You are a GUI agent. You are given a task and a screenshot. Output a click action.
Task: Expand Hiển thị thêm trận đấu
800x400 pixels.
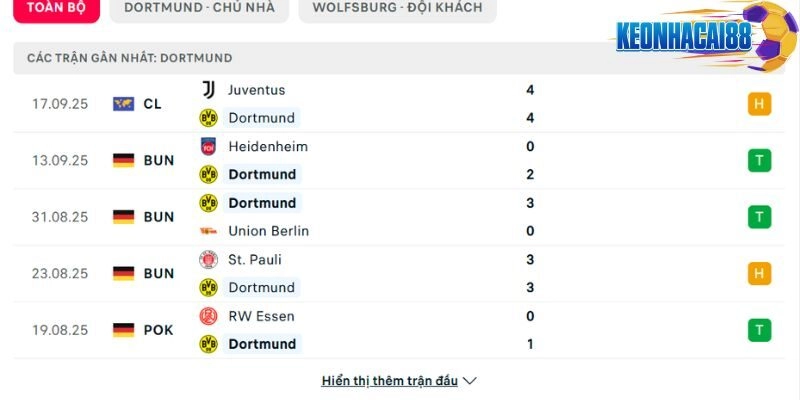tap(390, 381)
